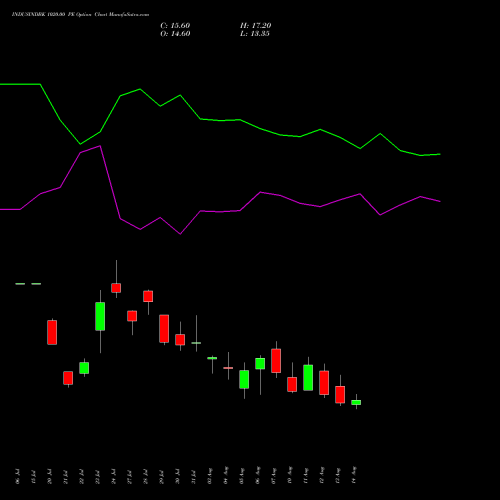Click the 29 Jul date label
Viewport: 500px width, 500px height.
point(162,476)
